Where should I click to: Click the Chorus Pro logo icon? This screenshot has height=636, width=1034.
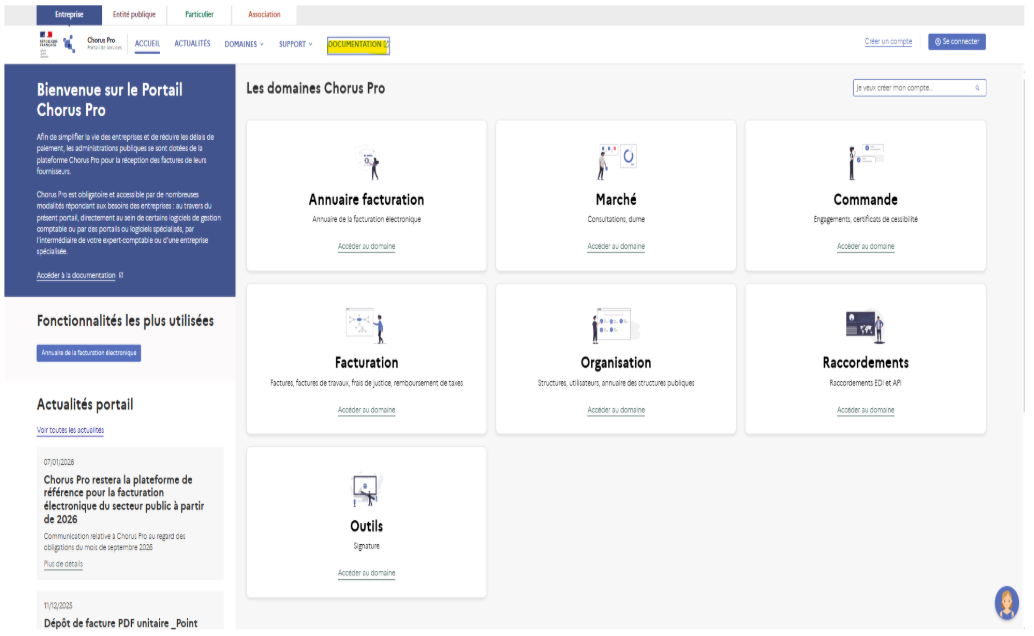69,44
